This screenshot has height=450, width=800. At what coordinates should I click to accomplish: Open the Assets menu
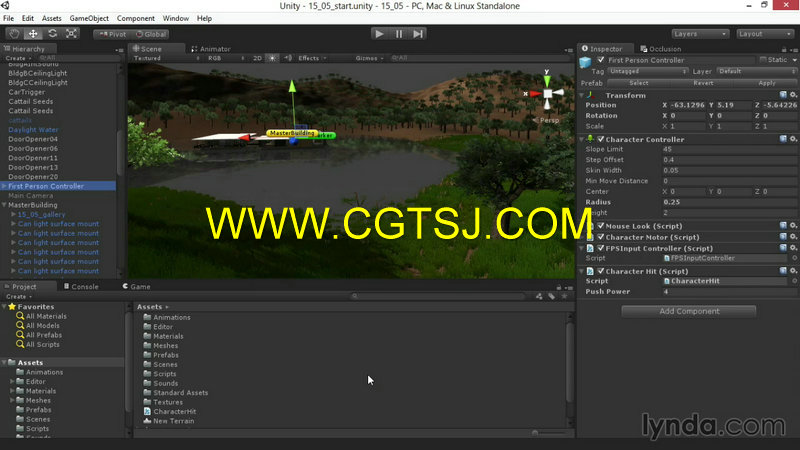[x=51, y=18]
